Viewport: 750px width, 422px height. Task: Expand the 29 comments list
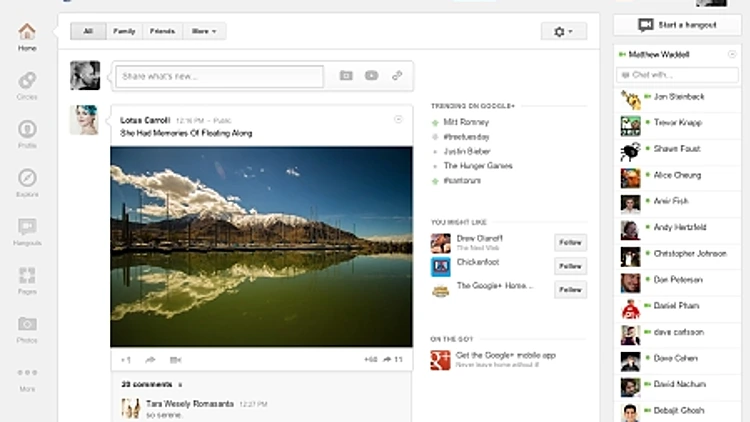coord(151,384)
